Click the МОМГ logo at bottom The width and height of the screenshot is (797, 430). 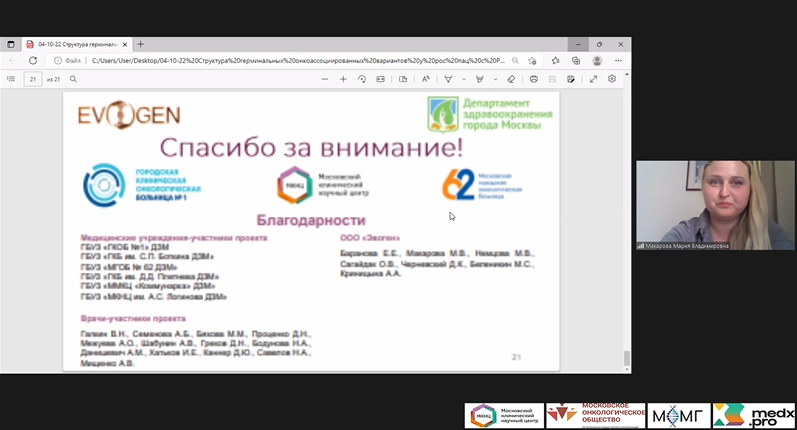coord(679,416)
